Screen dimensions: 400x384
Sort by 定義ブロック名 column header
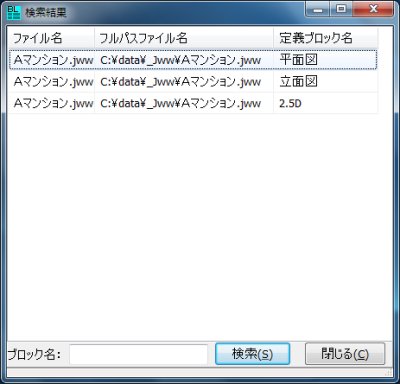326,38
